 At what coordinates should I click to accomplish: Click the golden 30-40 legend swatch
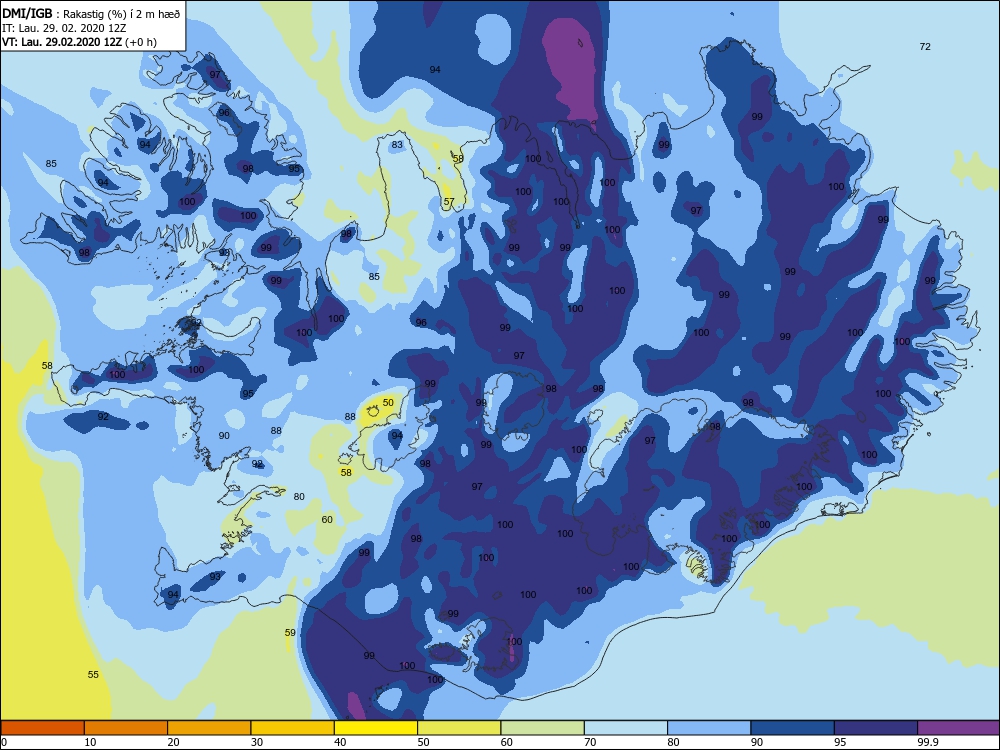293,728
